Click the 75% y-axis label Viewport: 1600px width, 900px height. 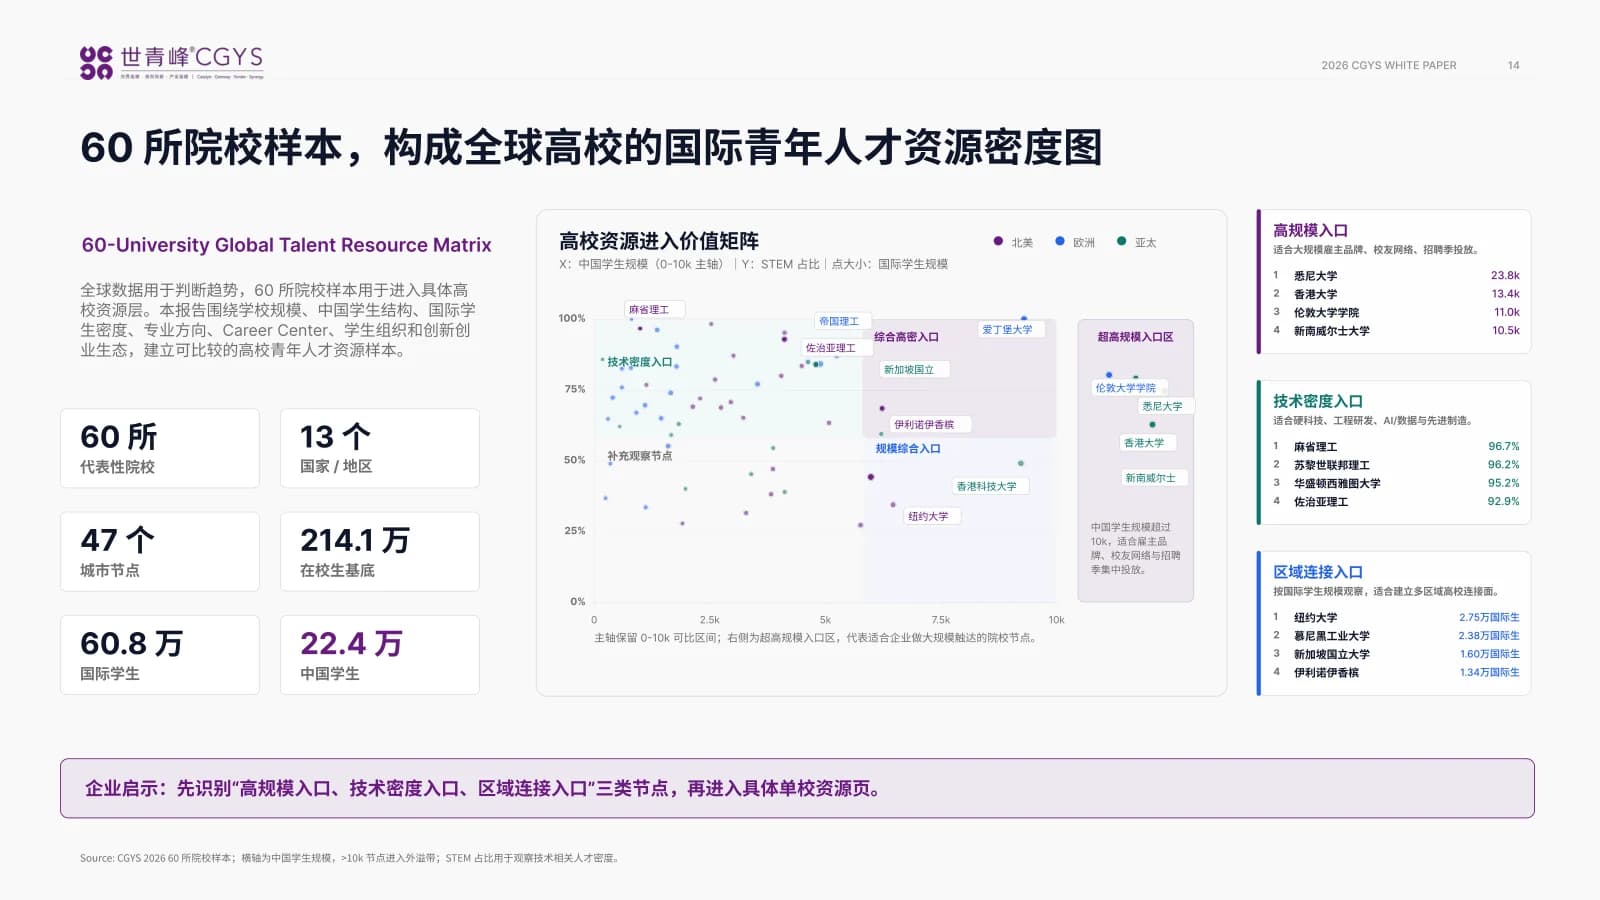click(575, 389)
